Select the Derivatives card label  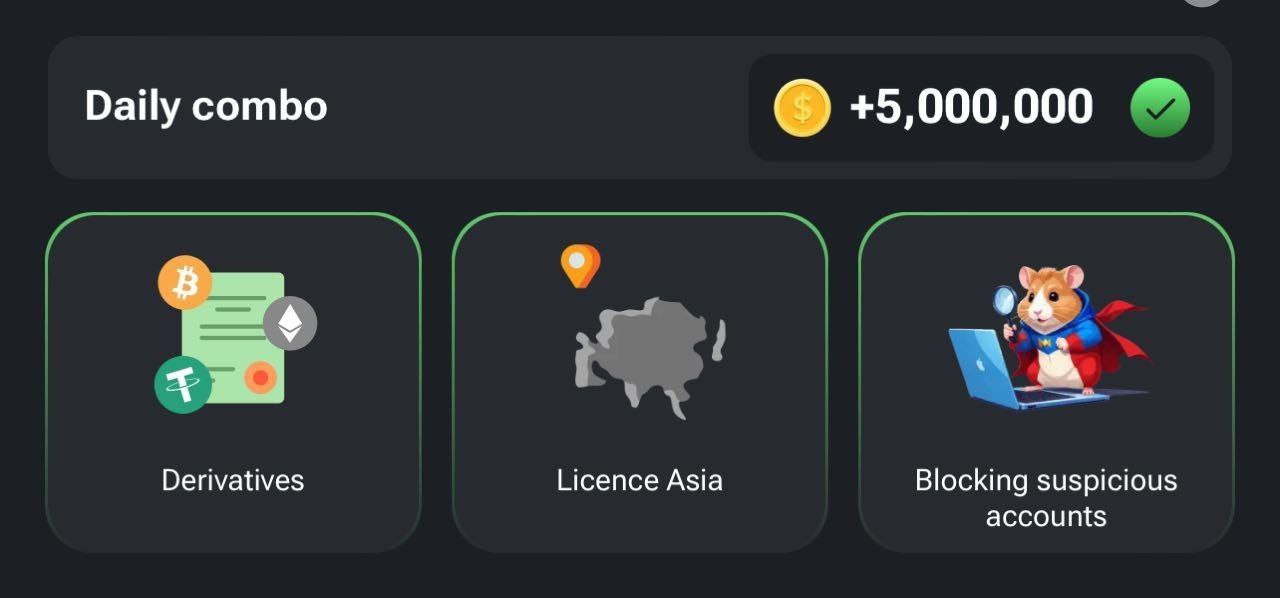233,480
